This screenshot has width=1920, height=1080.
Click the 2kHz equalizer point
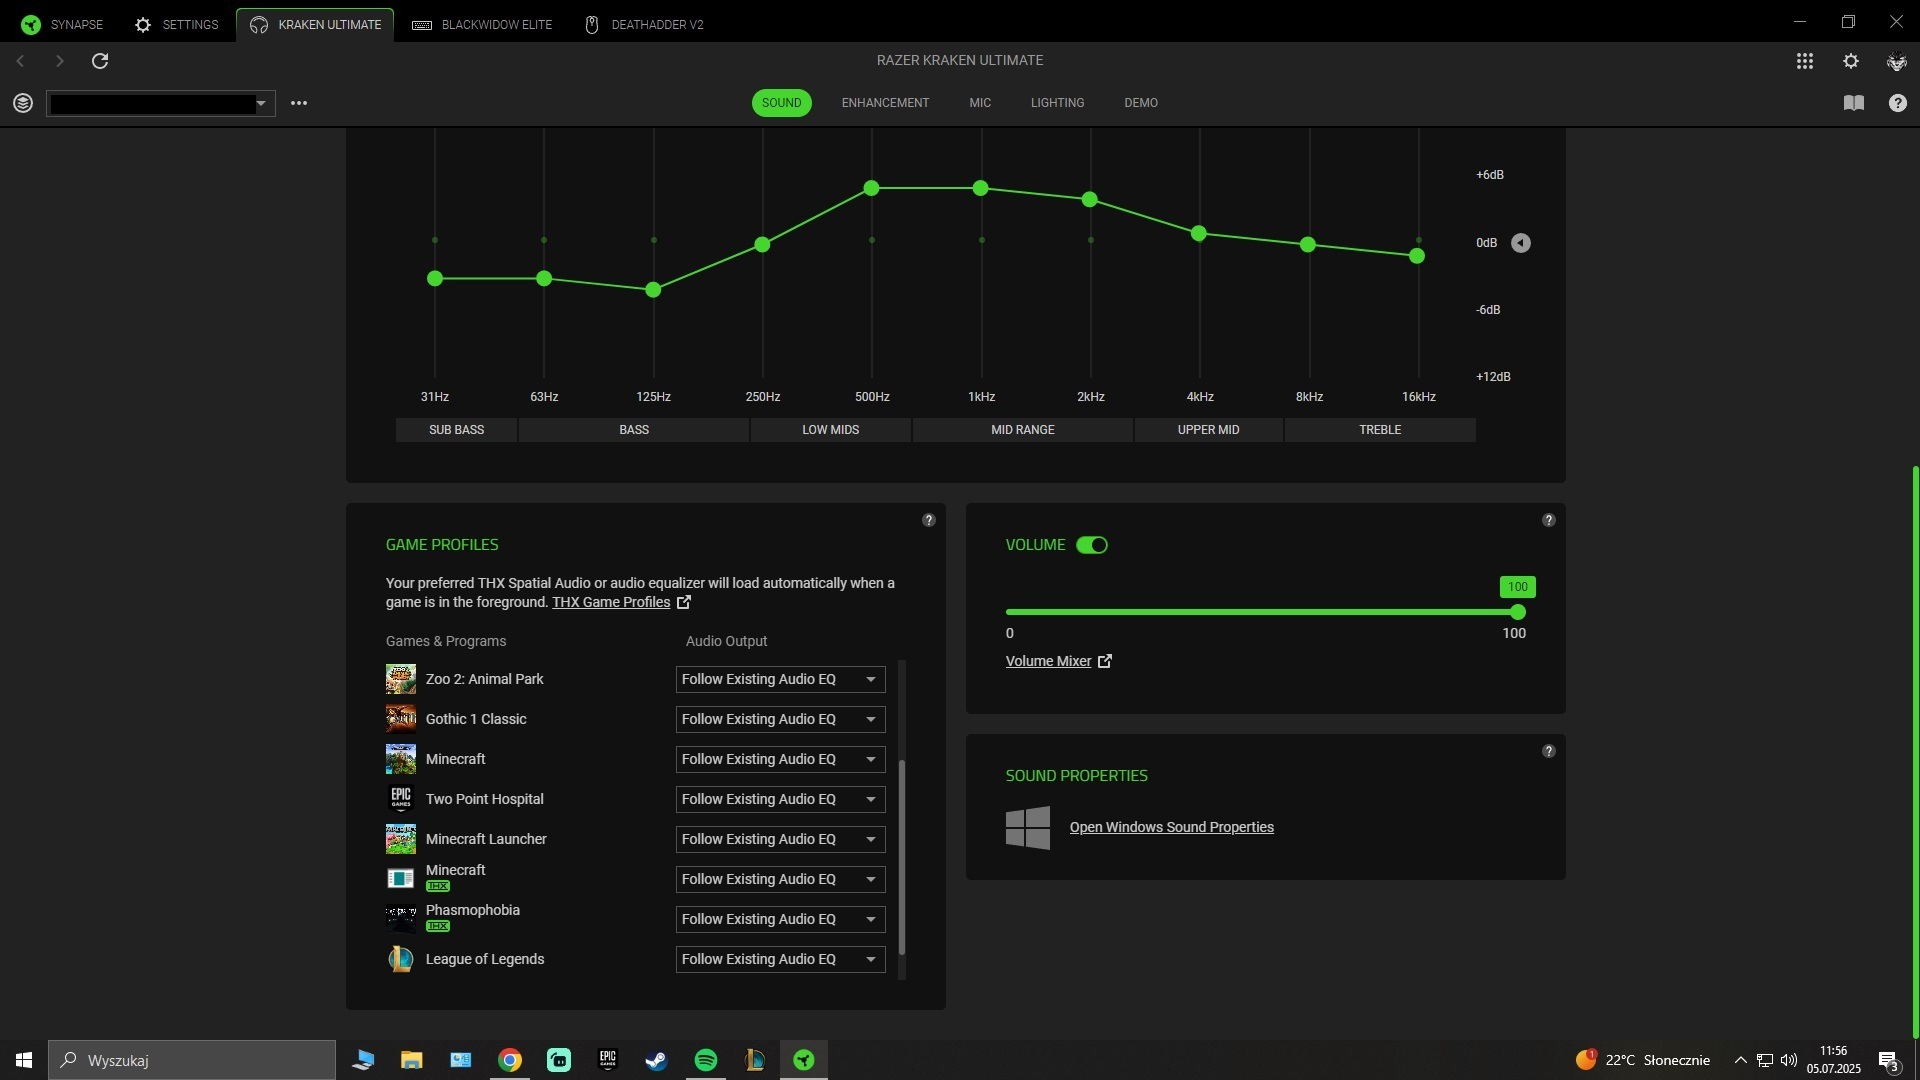(1090, 200)
